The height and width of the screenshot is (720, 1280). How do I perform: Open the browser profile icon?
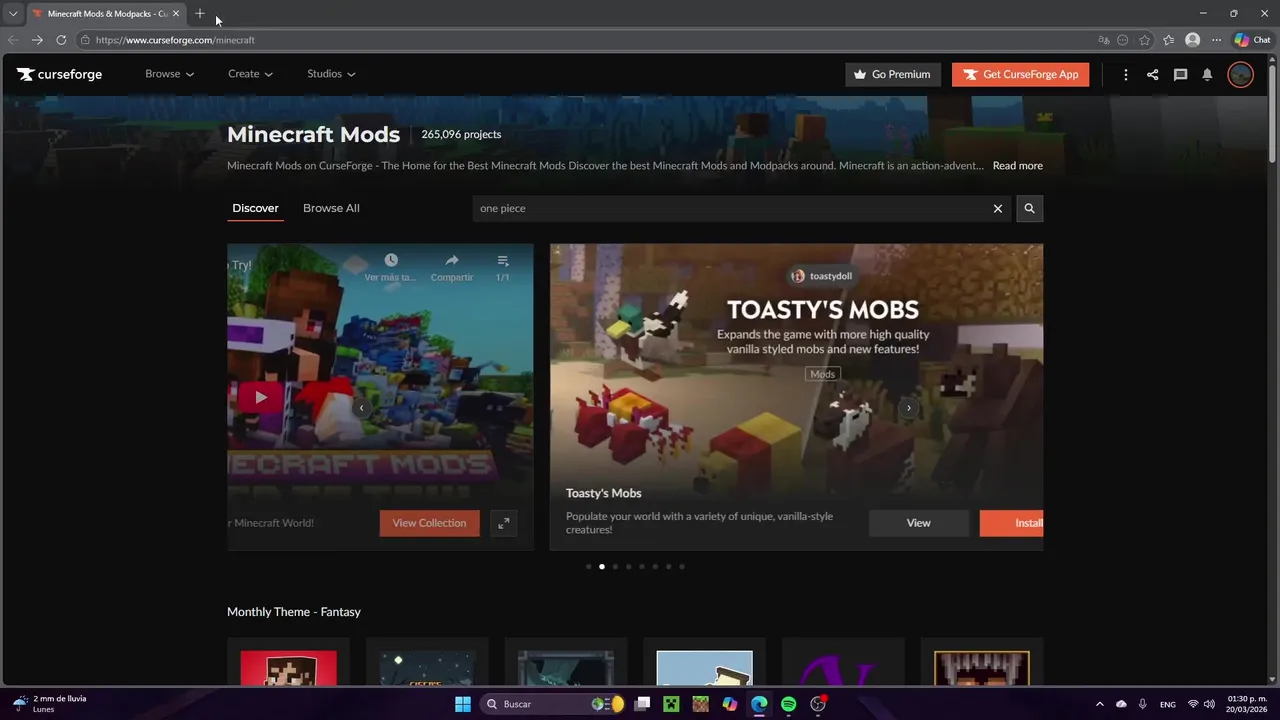coord(1192,40)
